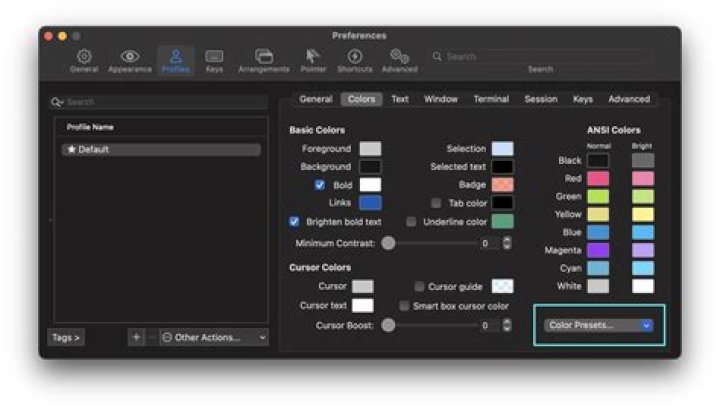
Task: Disable the Bold color checkbox
Action: click(x=320, y=185)
